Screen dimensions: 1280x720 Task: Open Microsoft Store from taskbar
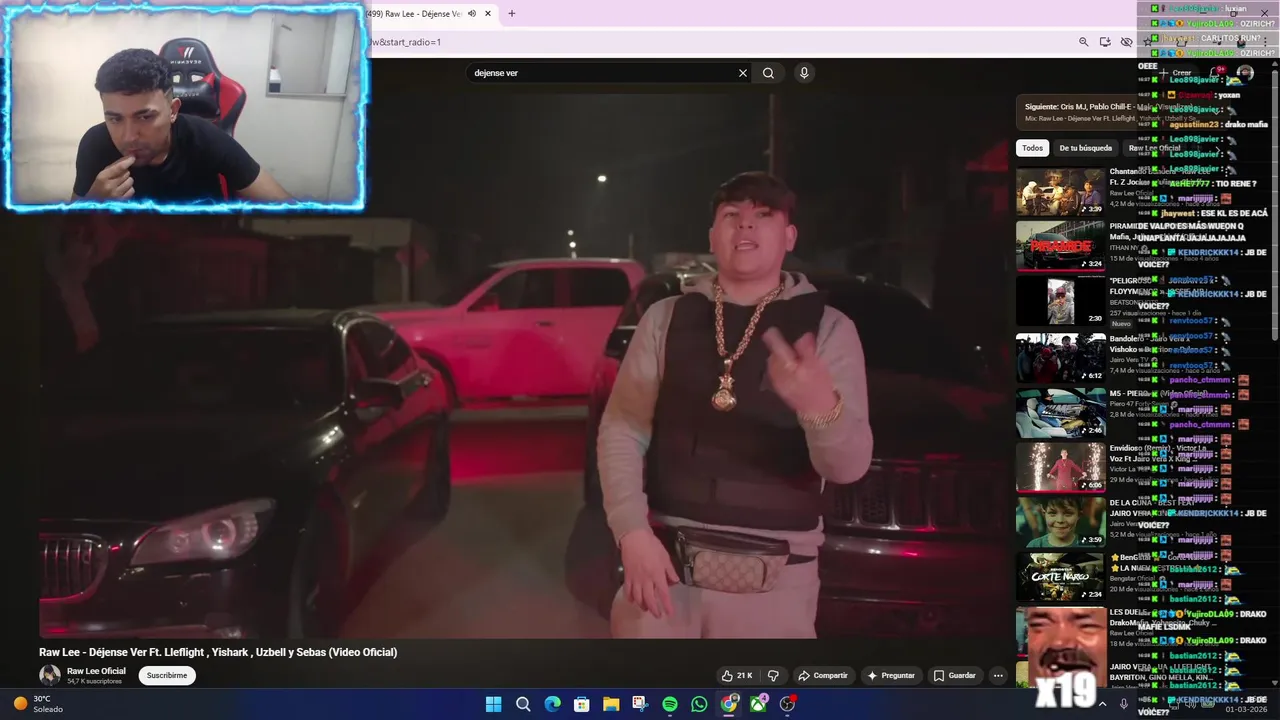click(581, 704)
